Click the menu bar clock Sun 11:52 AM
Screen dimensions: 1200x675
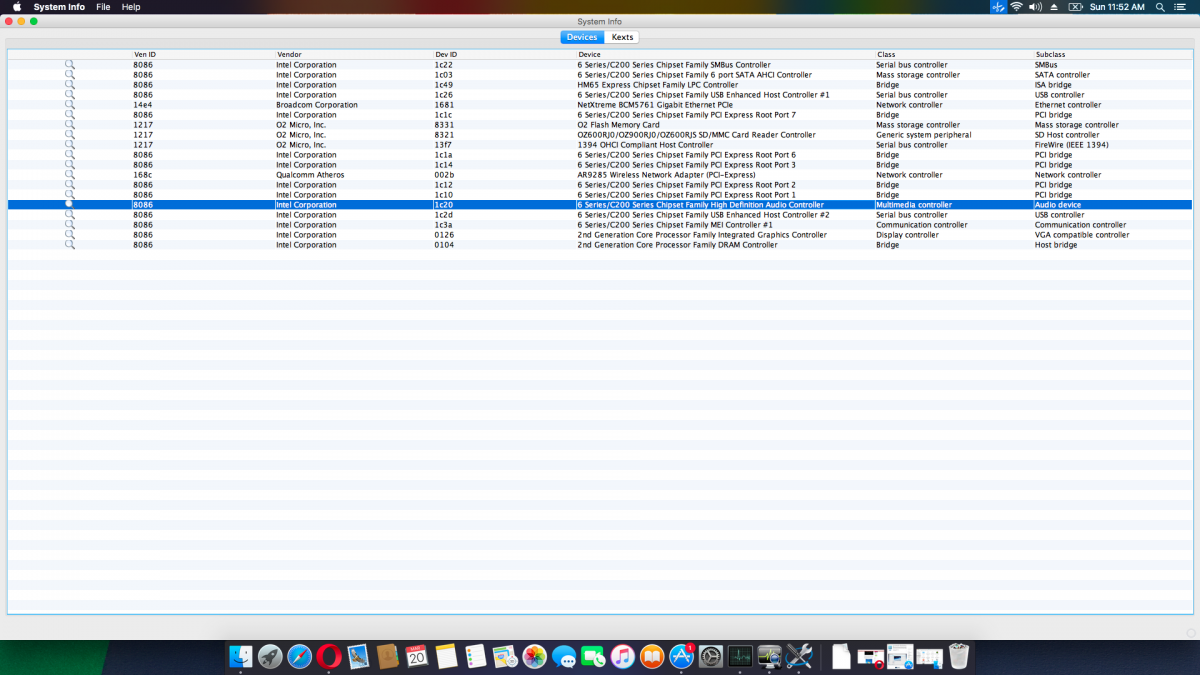coord(1117,7)
